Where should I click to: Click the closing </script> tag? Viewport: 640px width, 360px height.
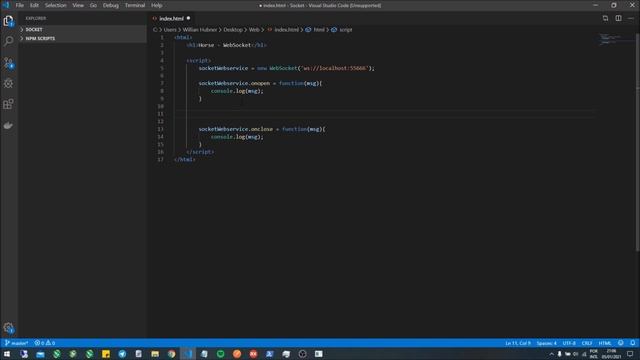point(200,152)
